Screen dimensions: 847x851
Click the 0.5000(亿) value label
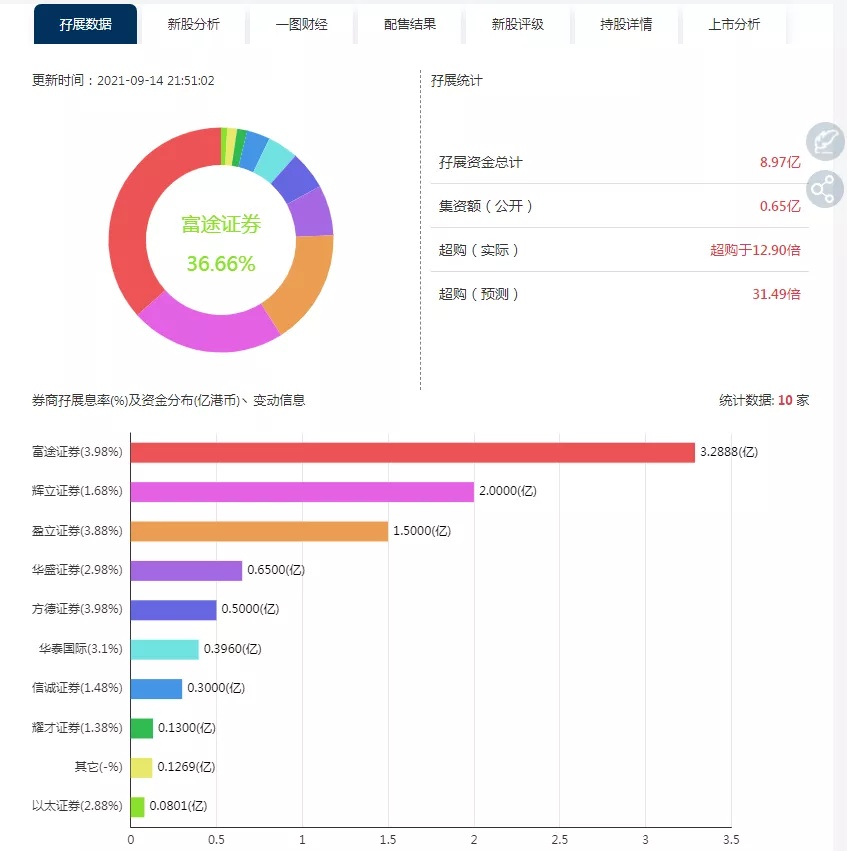pos(250,609)
